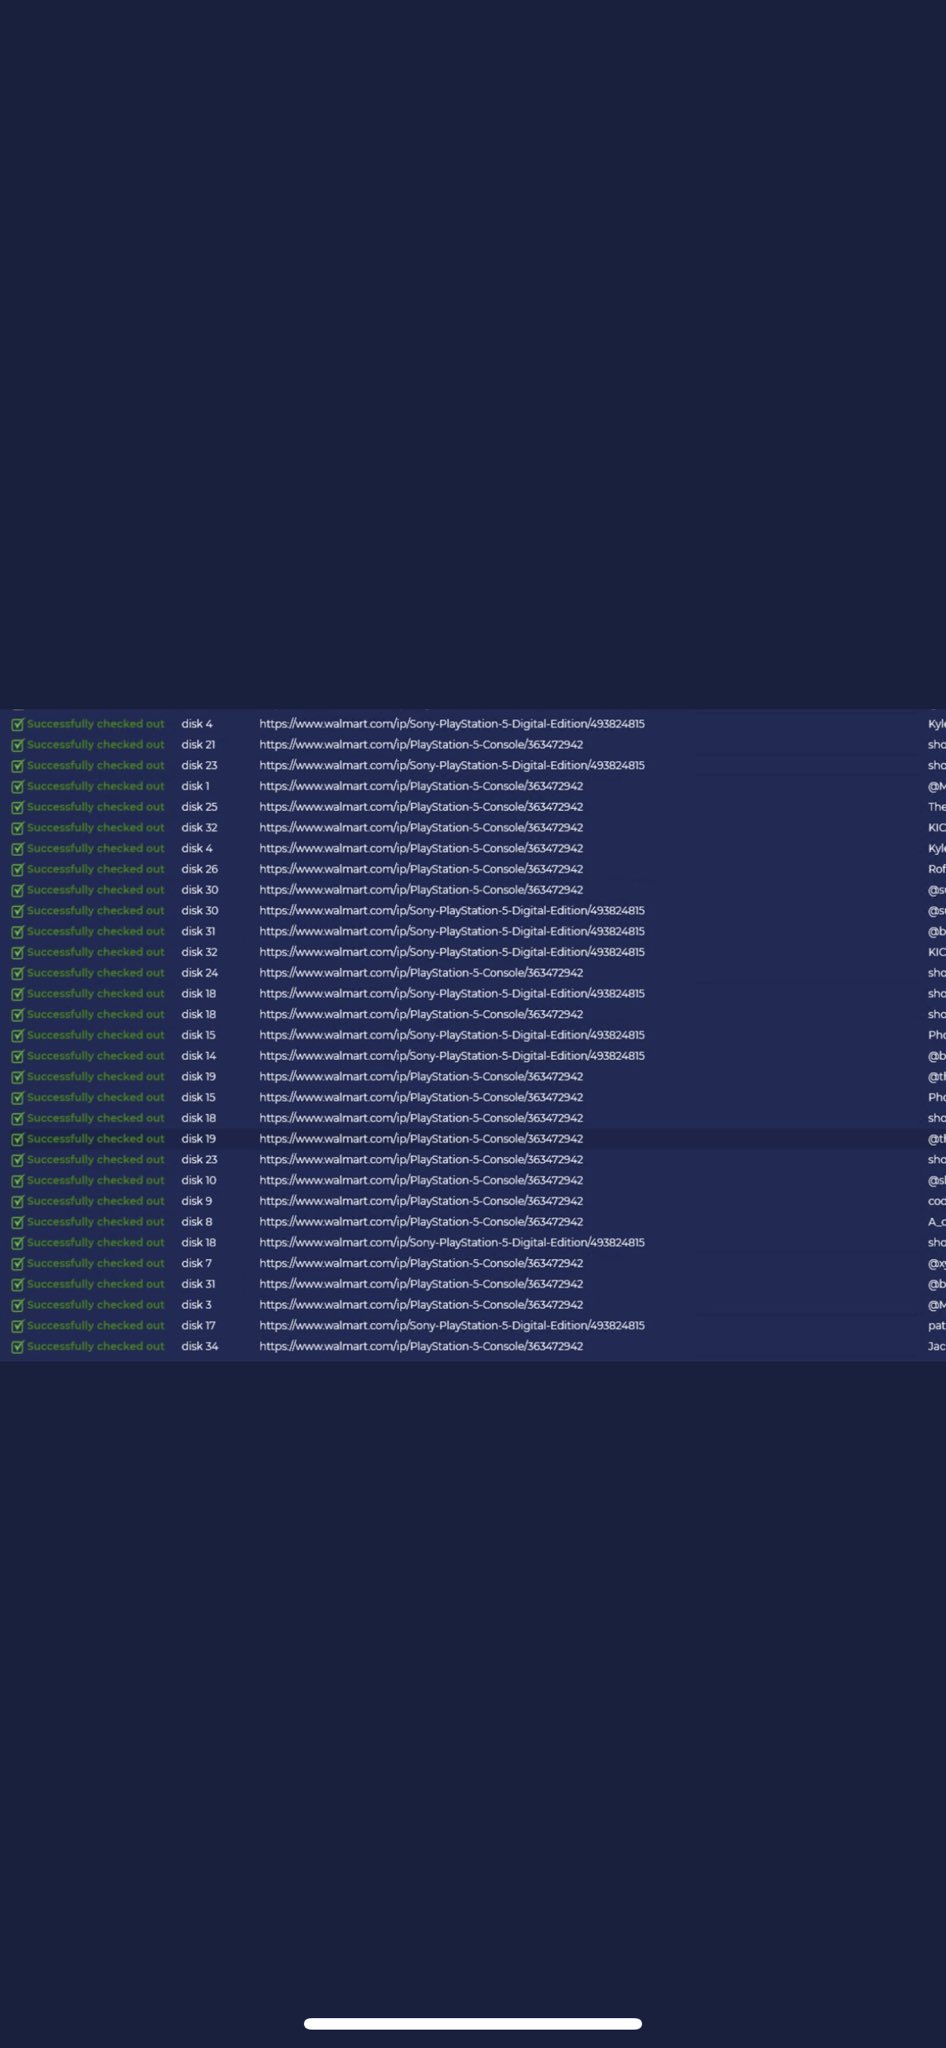Select the check icon on disk 34 row
The height and width of the screenshot is (2048, 946).
pos(17,1347)
